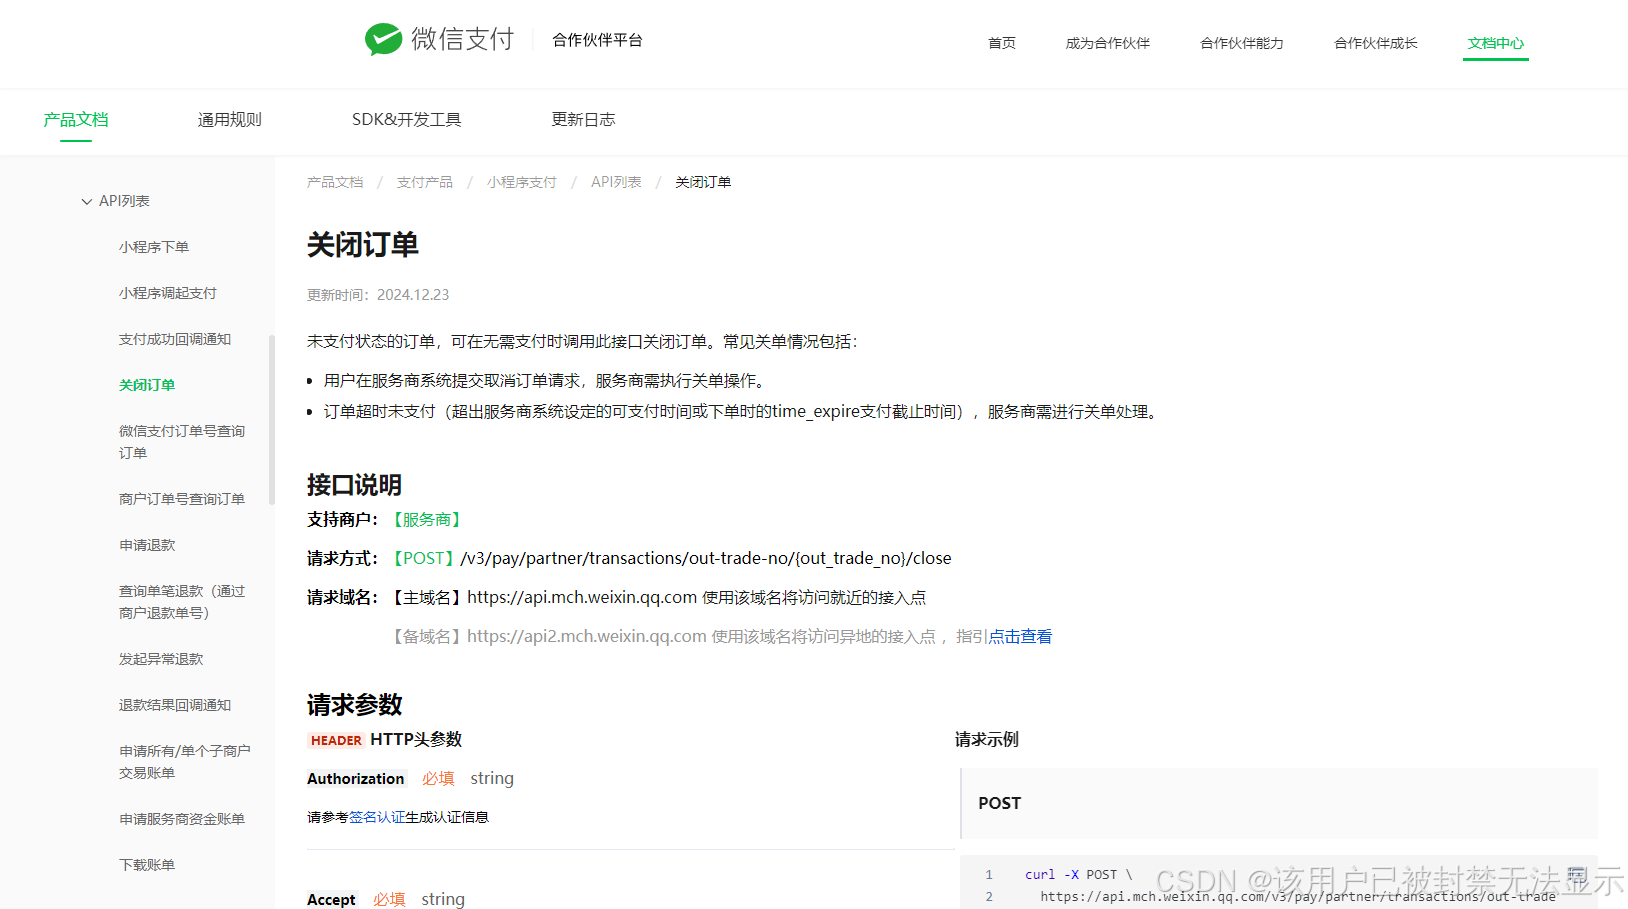This screenshot has height=909, width=1628.
Task: Open 申请所有/单个子商户交易账单 in sidebar
Action: pyautogui.click(x=185, y=762)
